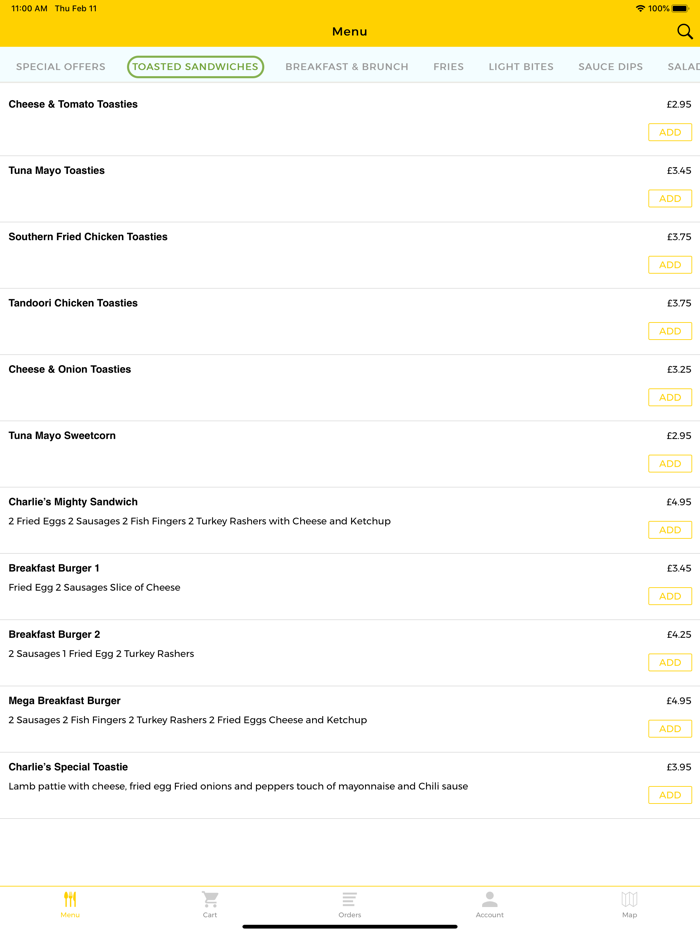Select the Breakfast & Brunch category

tap(347, 67)
